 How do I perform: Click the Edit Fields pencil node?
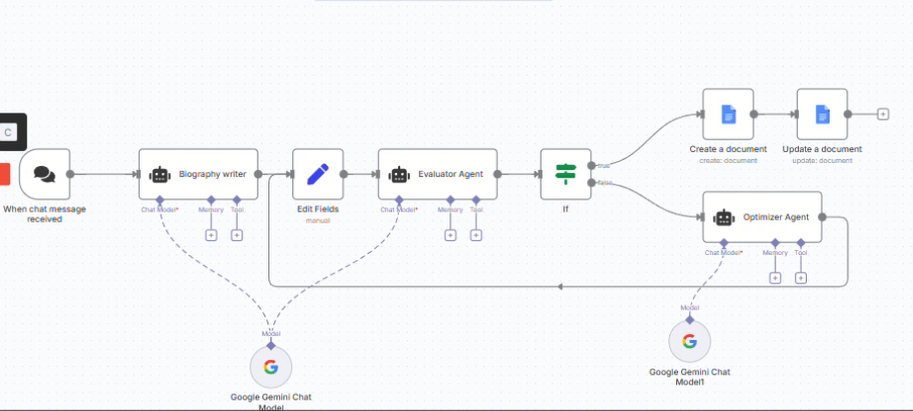[x=318, y=174]
